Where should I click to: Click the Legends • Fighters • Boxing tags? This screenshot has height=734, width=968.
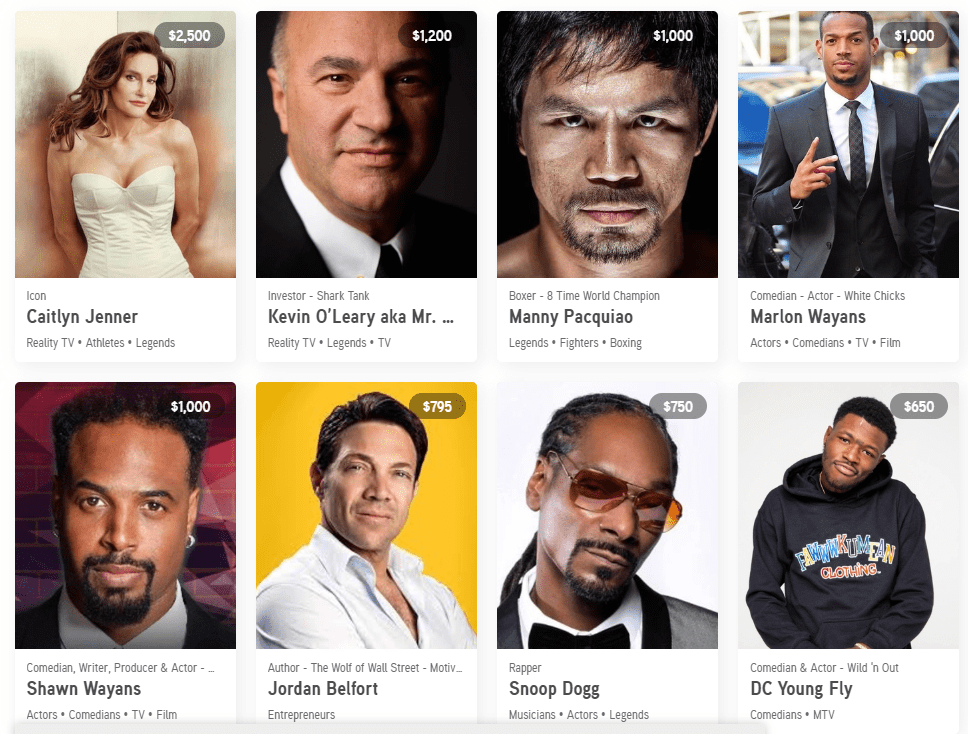tap(575, 343)
